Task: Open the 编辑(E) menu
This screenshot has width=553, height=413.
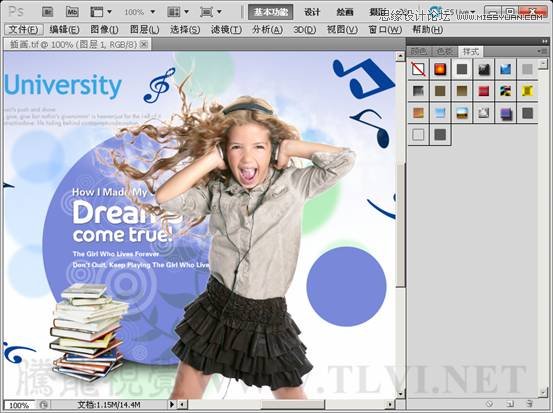Action: point(64,30)
